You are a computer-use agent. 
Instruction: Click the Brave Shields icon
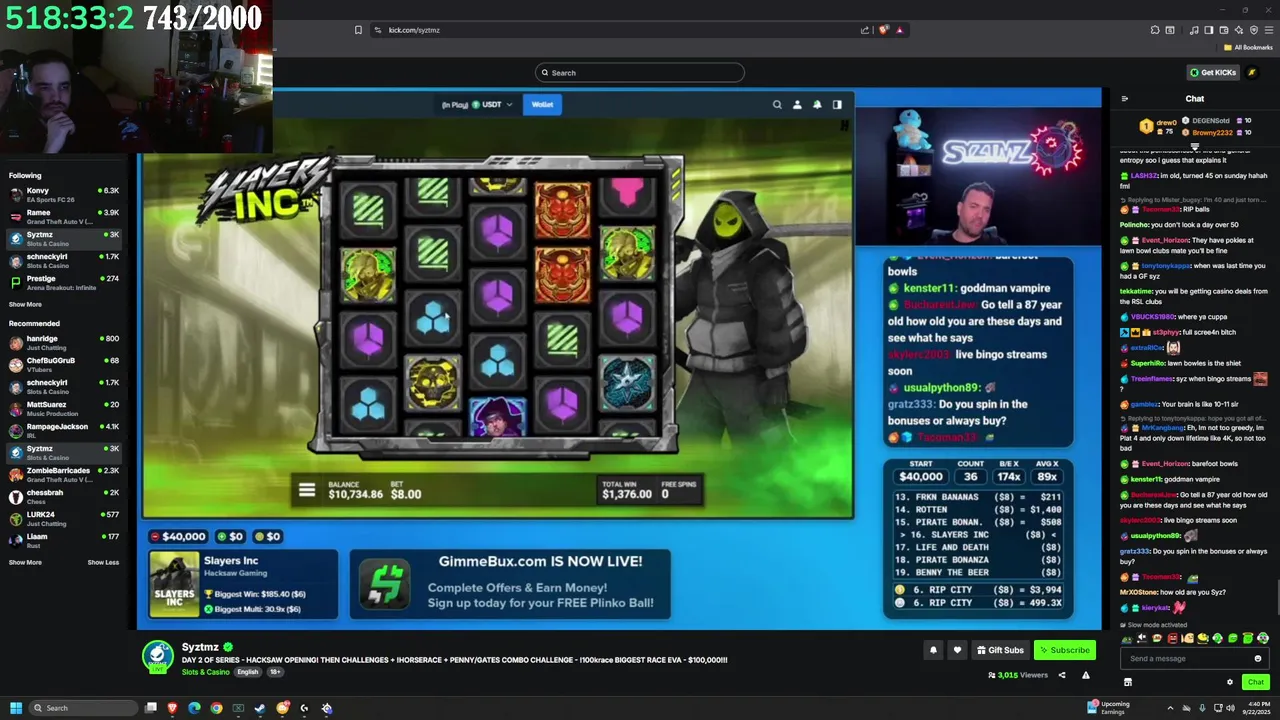pos(883,30)
